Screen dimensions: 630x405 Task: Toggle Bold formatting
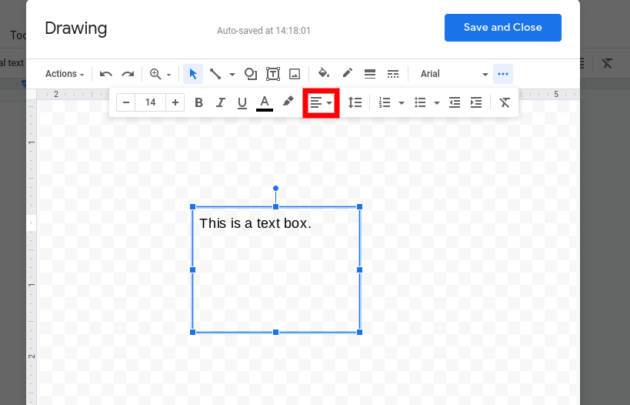click(198, 103)
